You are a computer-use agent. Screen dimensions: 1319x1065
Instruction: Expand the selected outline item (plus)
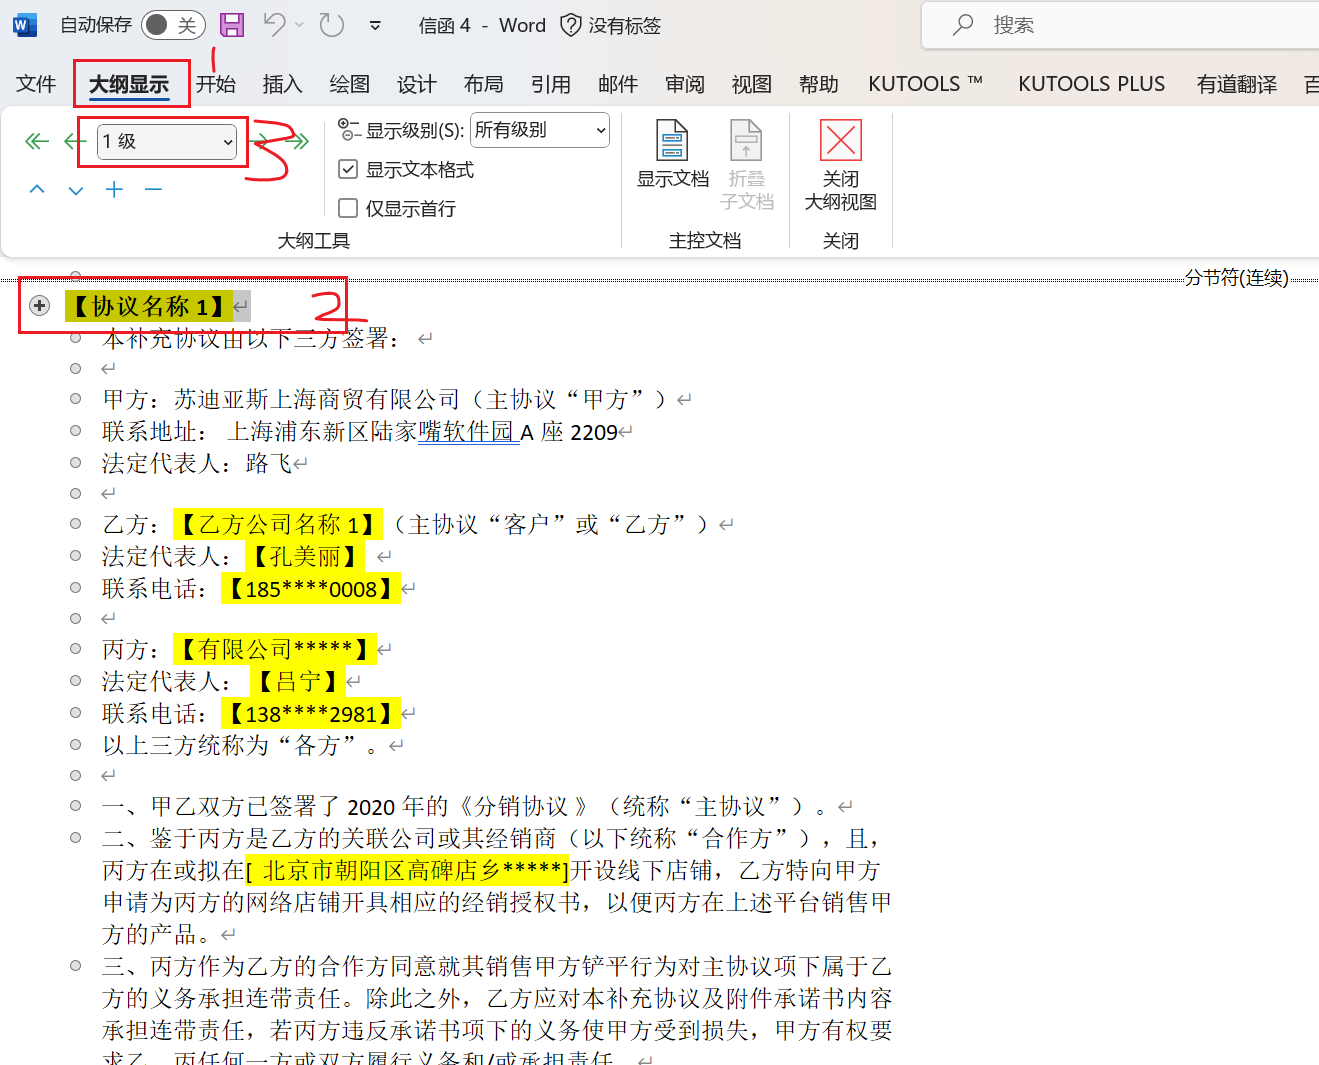pos(114,189)
